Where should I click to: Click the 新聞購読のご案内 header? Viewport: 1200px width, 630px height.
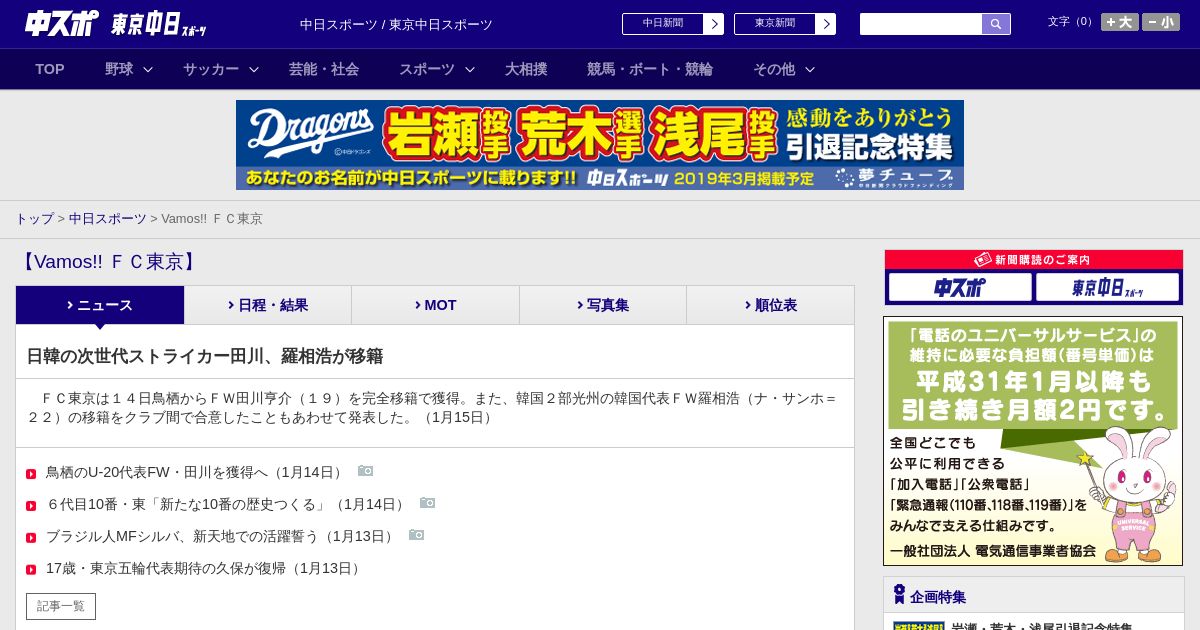tap(1033, 259)
